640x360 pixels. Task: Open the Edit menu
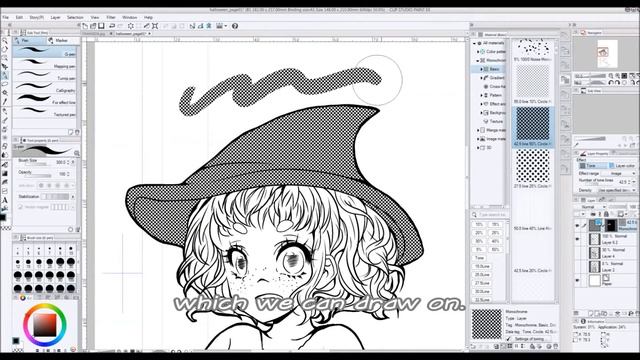pos(19,18)
